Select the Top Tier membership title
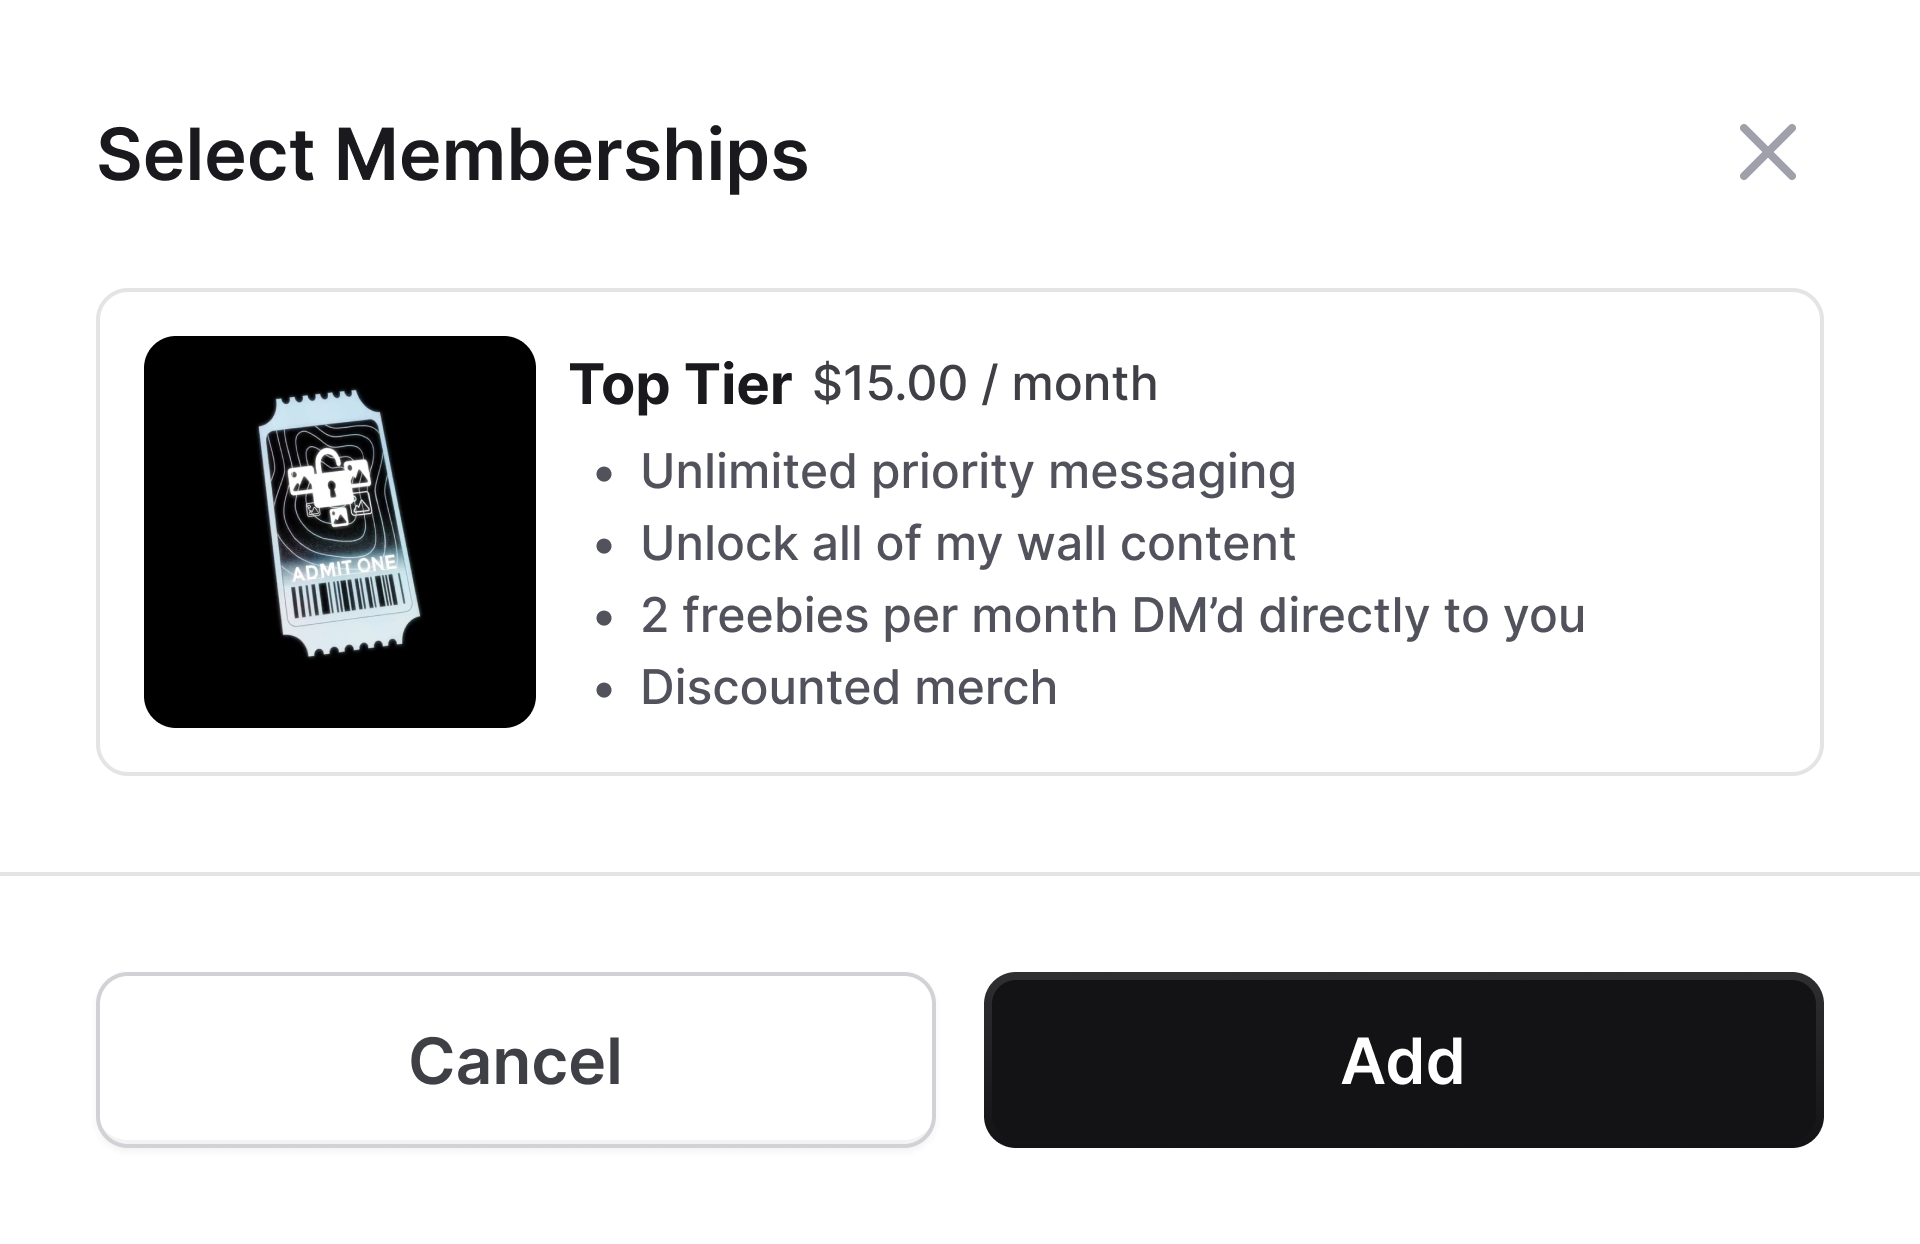 pyautogui.click(x=680, y=384)
